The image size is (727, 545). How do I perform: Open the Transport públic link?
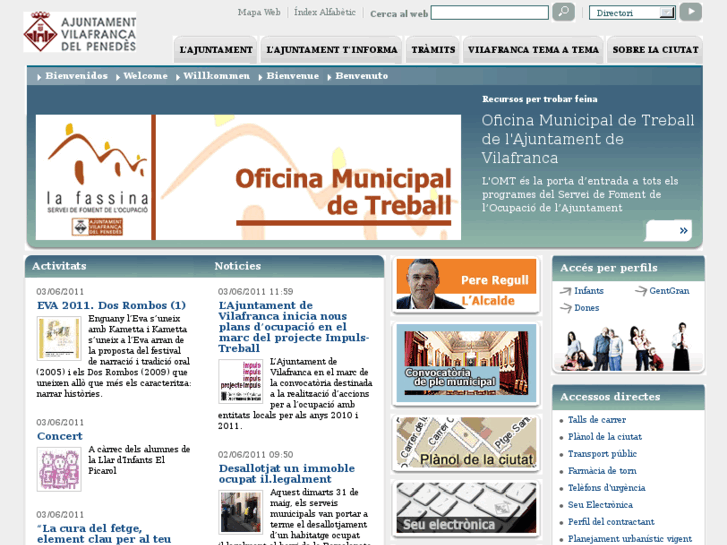pyautogui.click(x=602, y=454)
